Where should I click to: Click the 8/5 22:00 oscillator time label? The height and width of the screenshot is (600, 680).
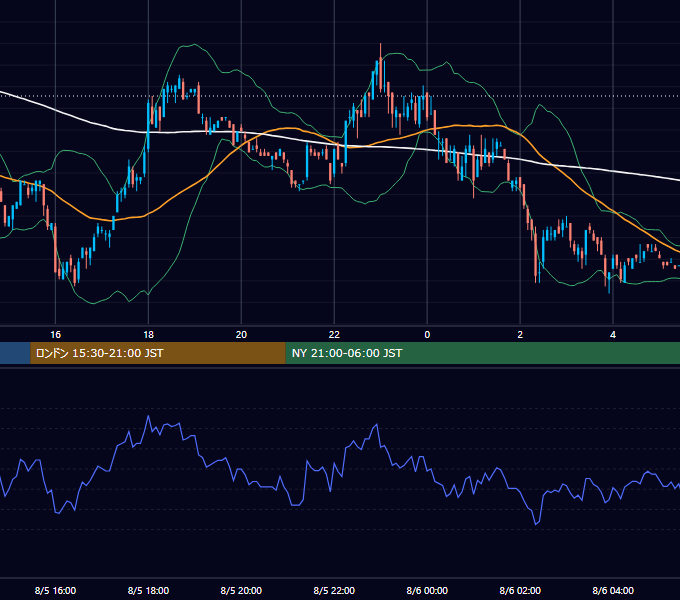pos(334,590)
